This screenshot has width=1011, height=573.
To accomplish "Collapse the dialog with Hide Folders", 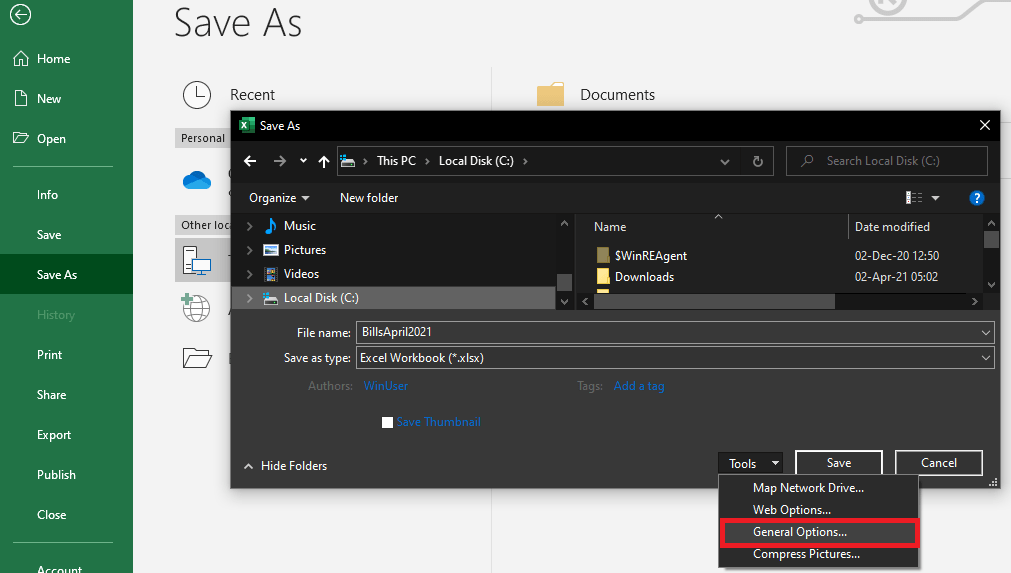I will click(x=285, y=466).
